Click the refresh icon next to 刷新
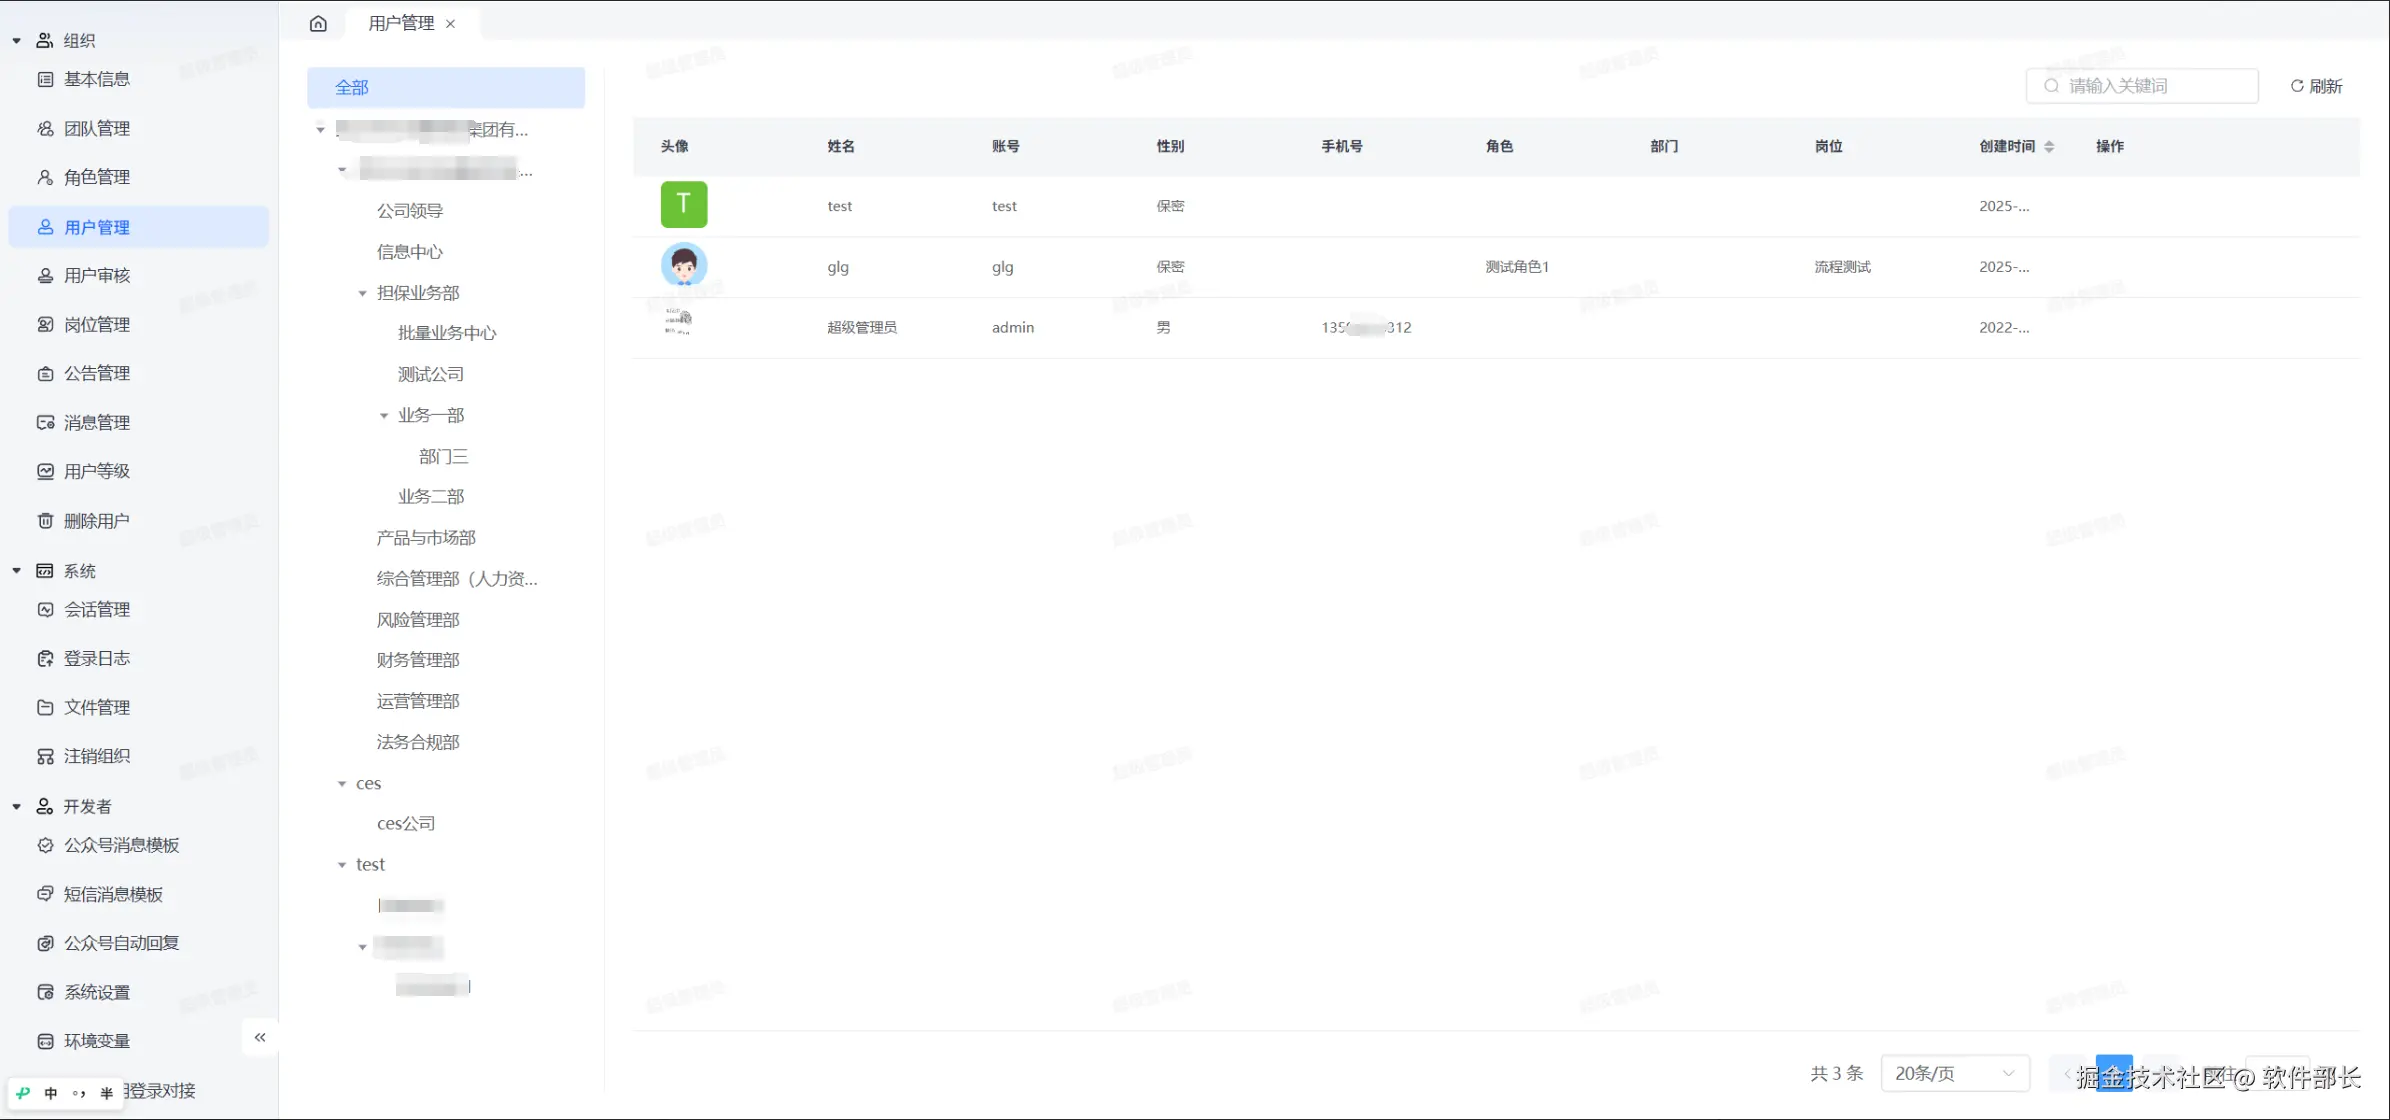 tap(2297, 86)
